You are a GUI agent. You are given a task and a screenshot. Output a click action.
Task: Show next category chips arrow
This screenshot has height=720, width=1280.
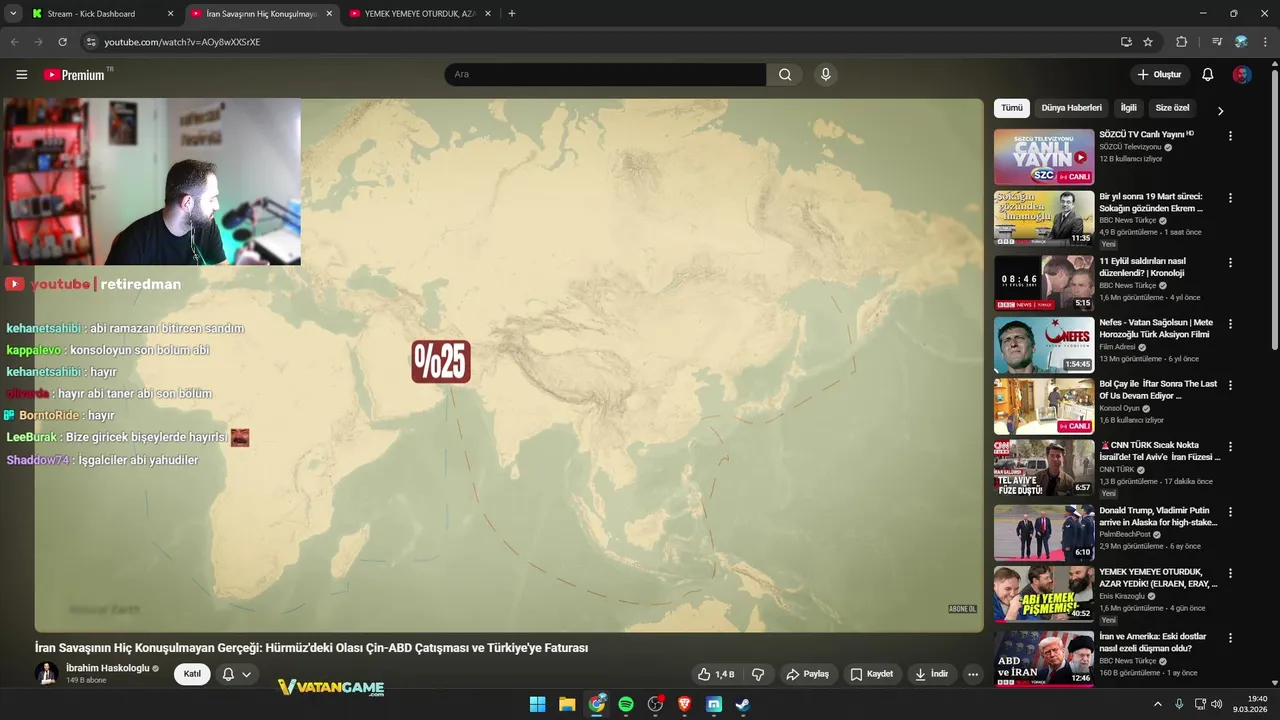1220,110
